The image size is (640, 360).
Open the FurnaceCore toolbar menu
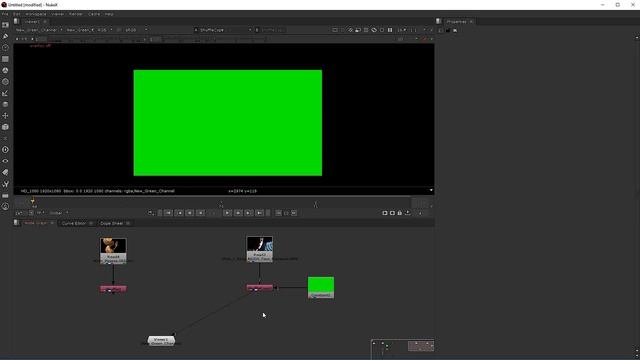(5, 207)
